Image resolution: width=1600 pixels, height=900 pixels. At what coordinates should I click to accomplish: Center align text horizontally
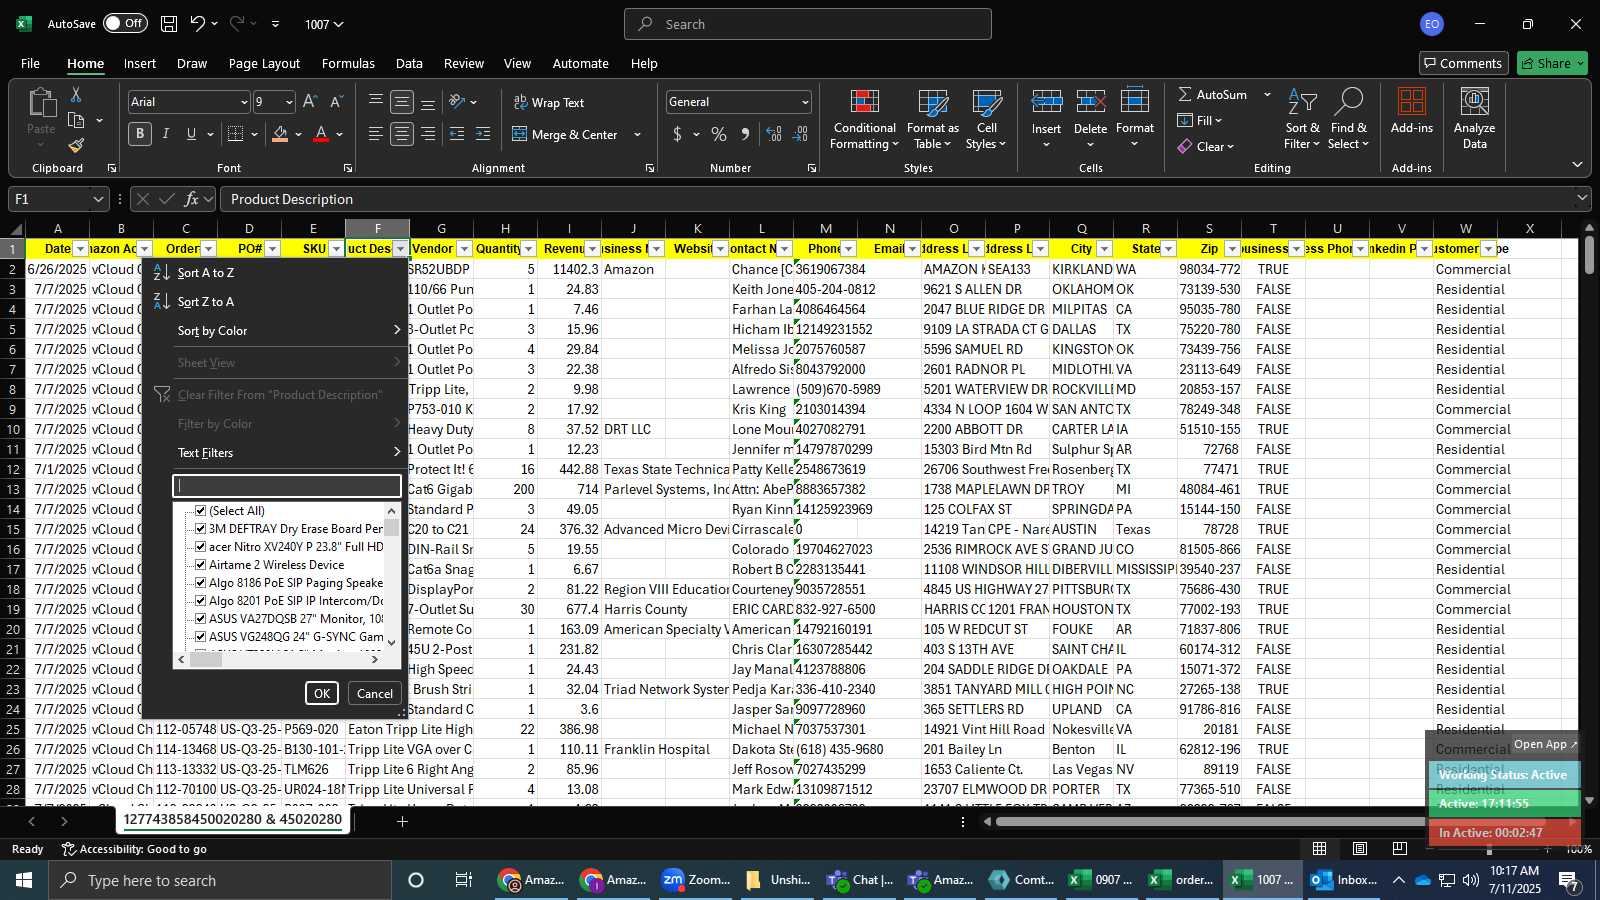point(402,134)
